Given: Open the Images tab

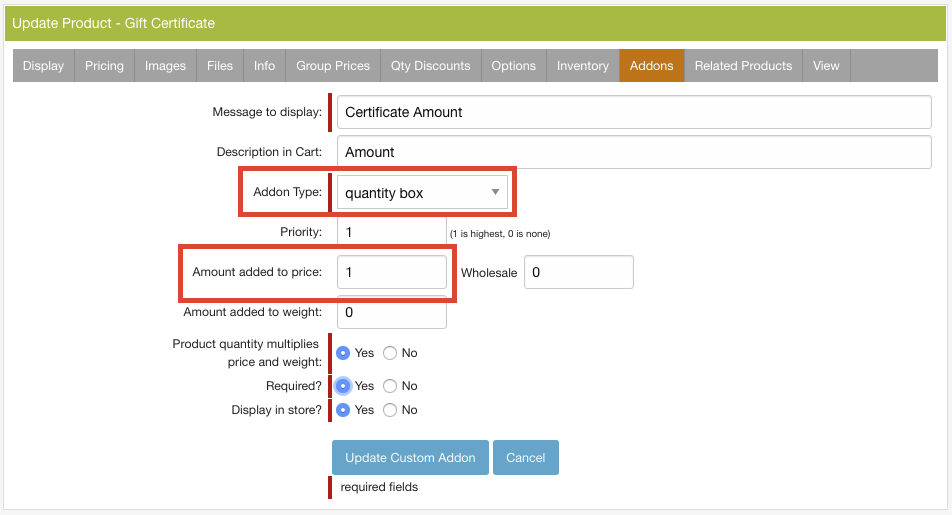Looking at the screenshot, I should pos(165,66).
